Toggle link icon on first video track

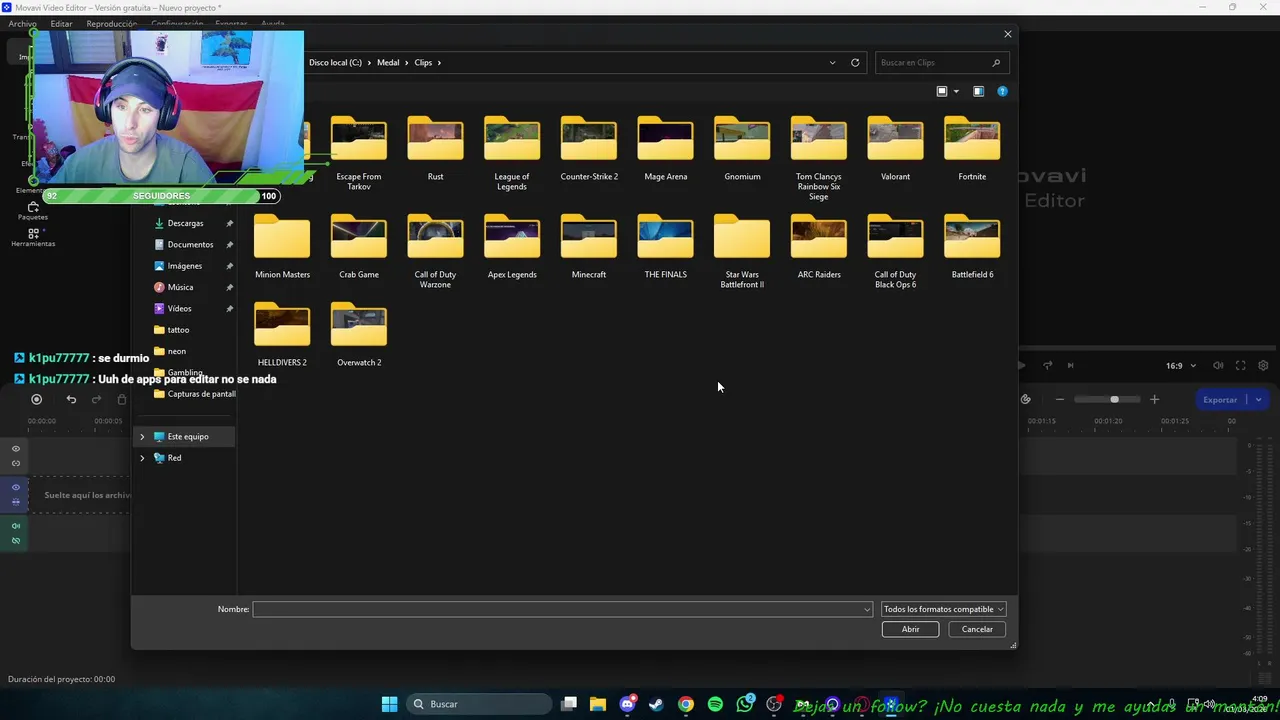pos(16,463)
